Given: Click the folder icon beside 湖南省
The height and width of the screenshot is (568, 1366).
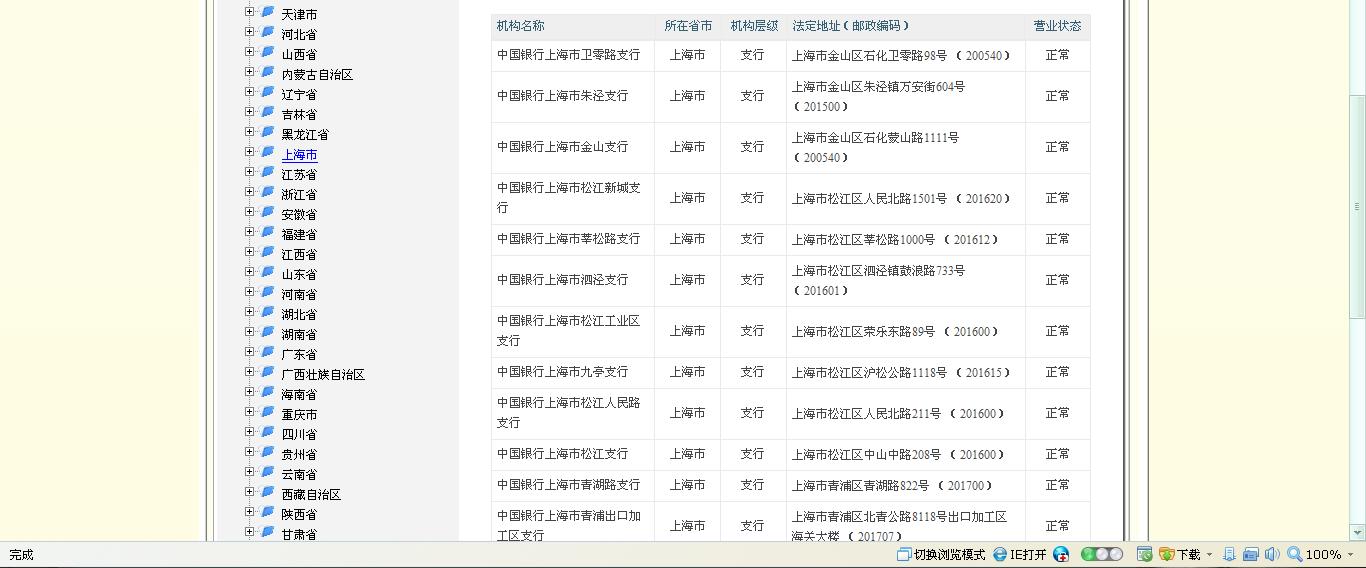Looking at the screenshot, I should 268,332.
